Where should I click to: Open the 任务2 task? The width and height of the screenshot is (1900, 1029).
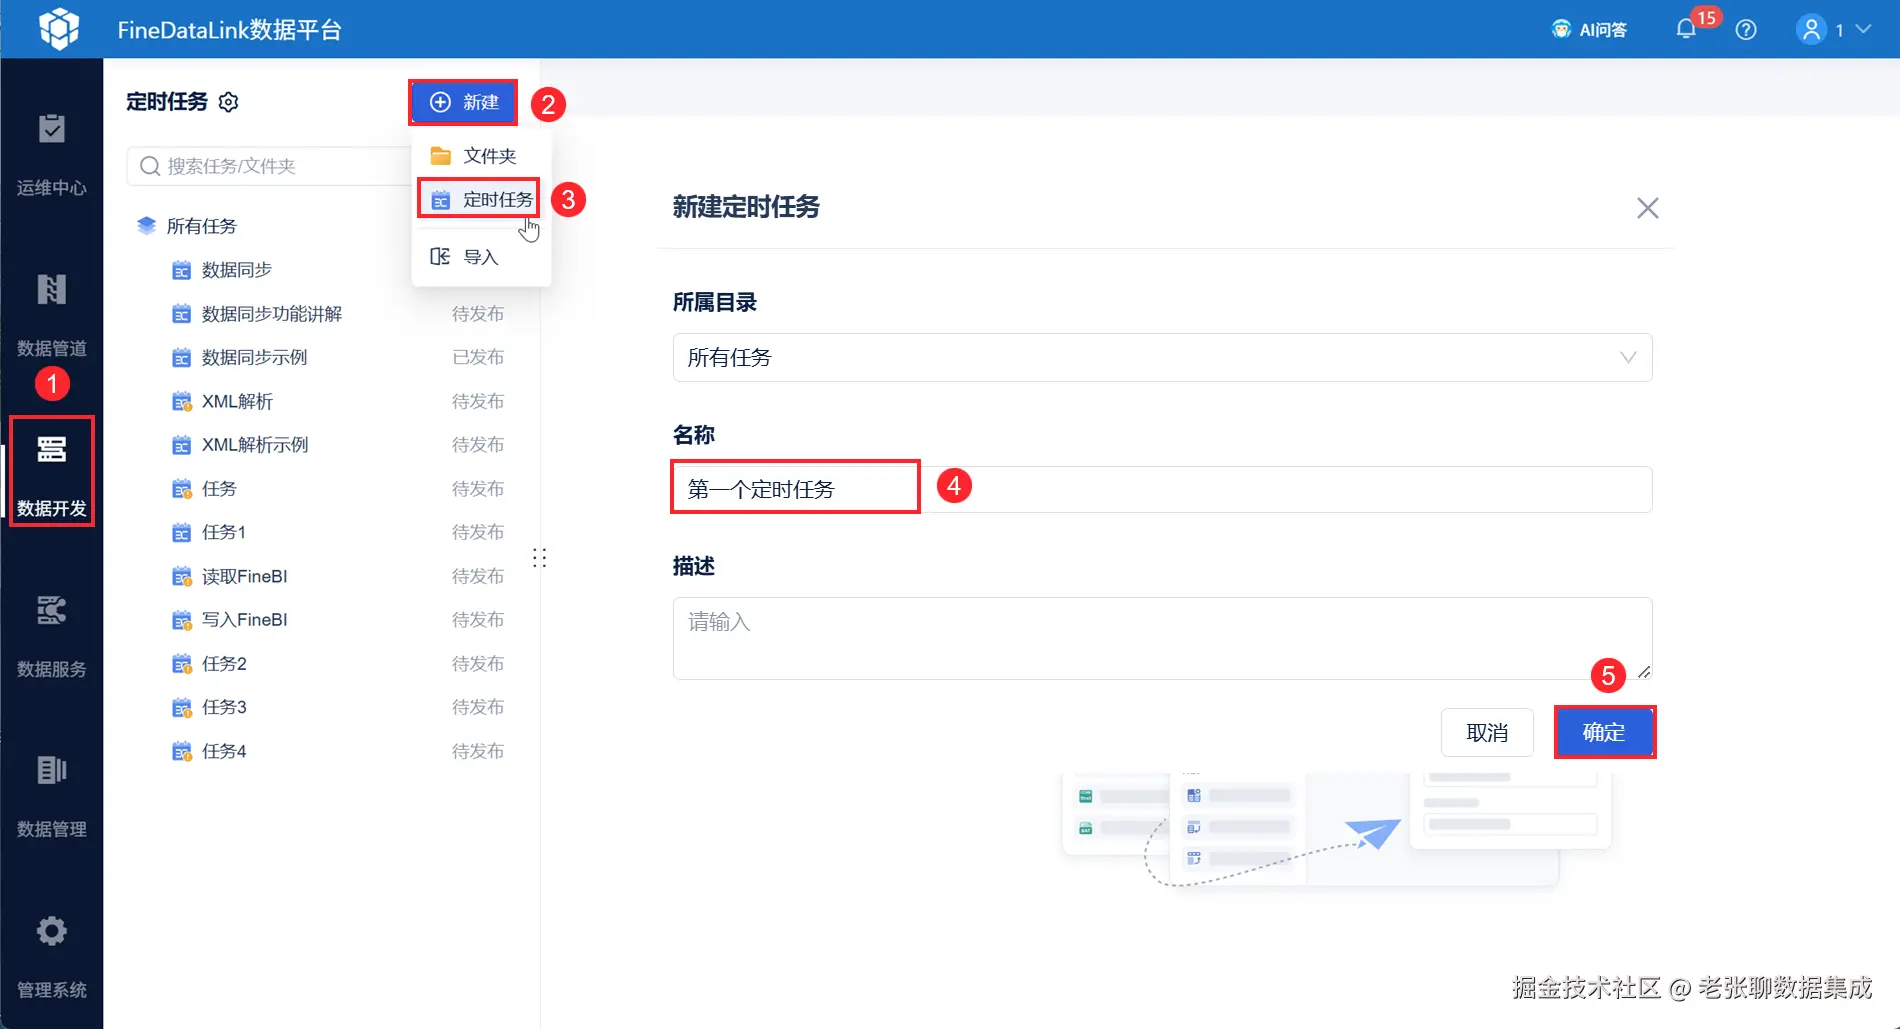pos(224,664)
